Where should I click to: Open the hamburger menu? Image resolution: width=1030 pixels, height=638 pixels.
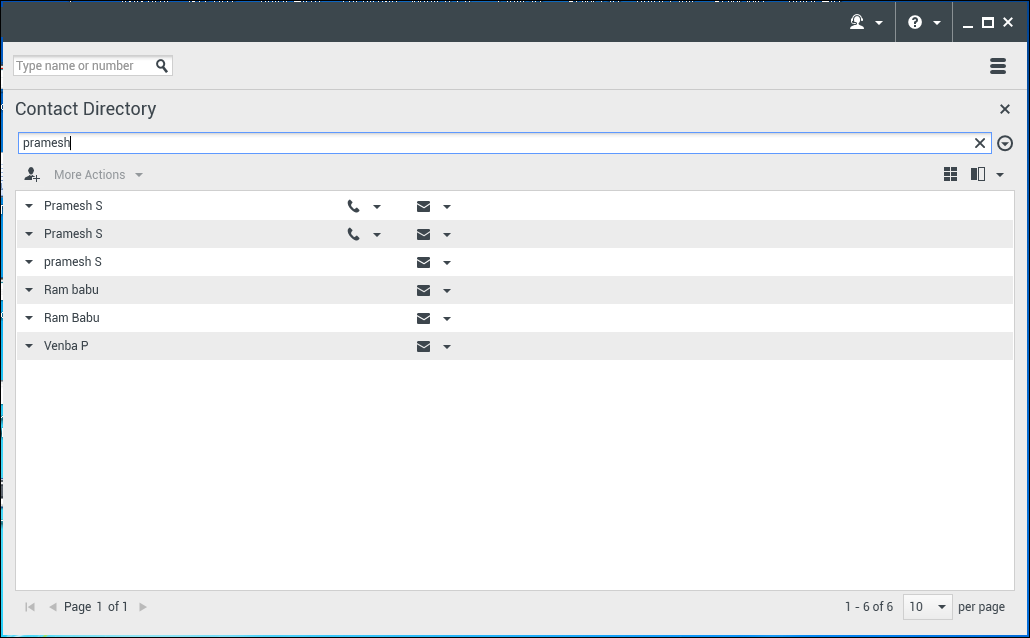[997, 65]
